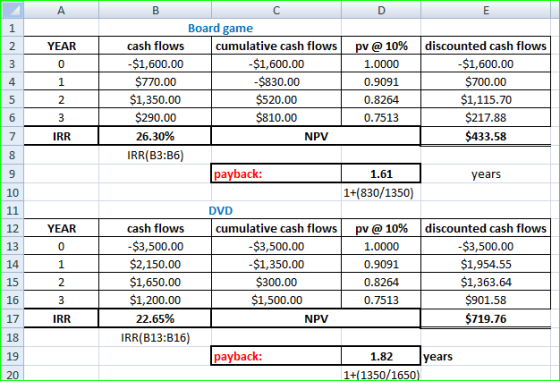Click the $300.00 cumulative cell

(276, 282)
